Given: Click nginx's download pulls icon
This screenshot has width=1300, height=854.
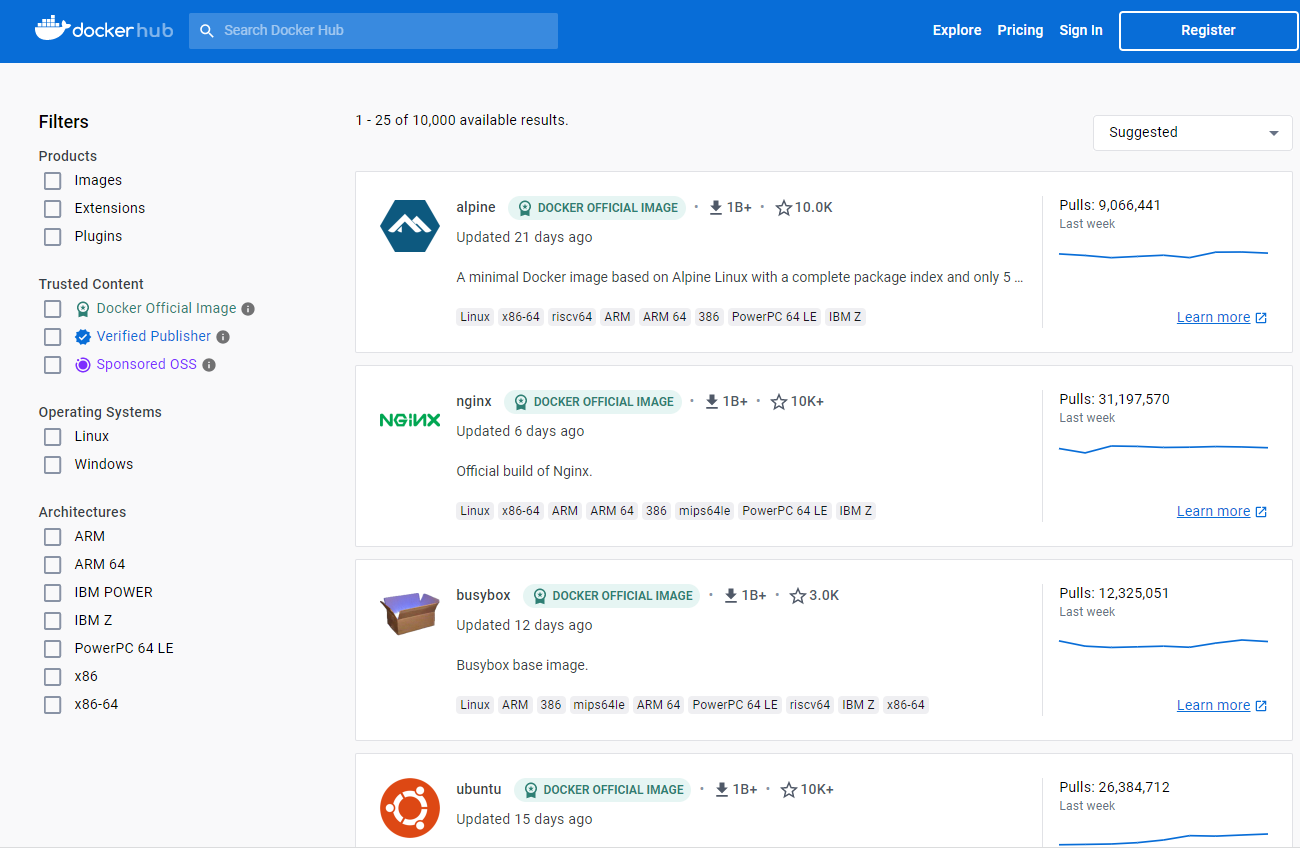Looking at the screenshot, I should coord(712,402).
